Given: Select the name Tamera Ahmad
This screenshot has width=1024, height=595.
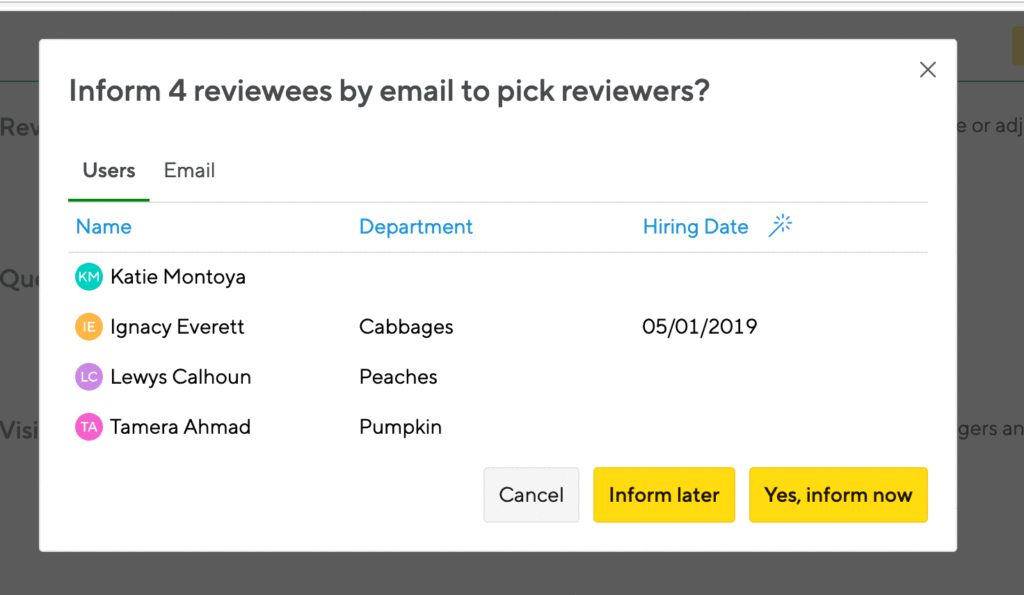Looking at the screenshot, I should click(180, 427).
